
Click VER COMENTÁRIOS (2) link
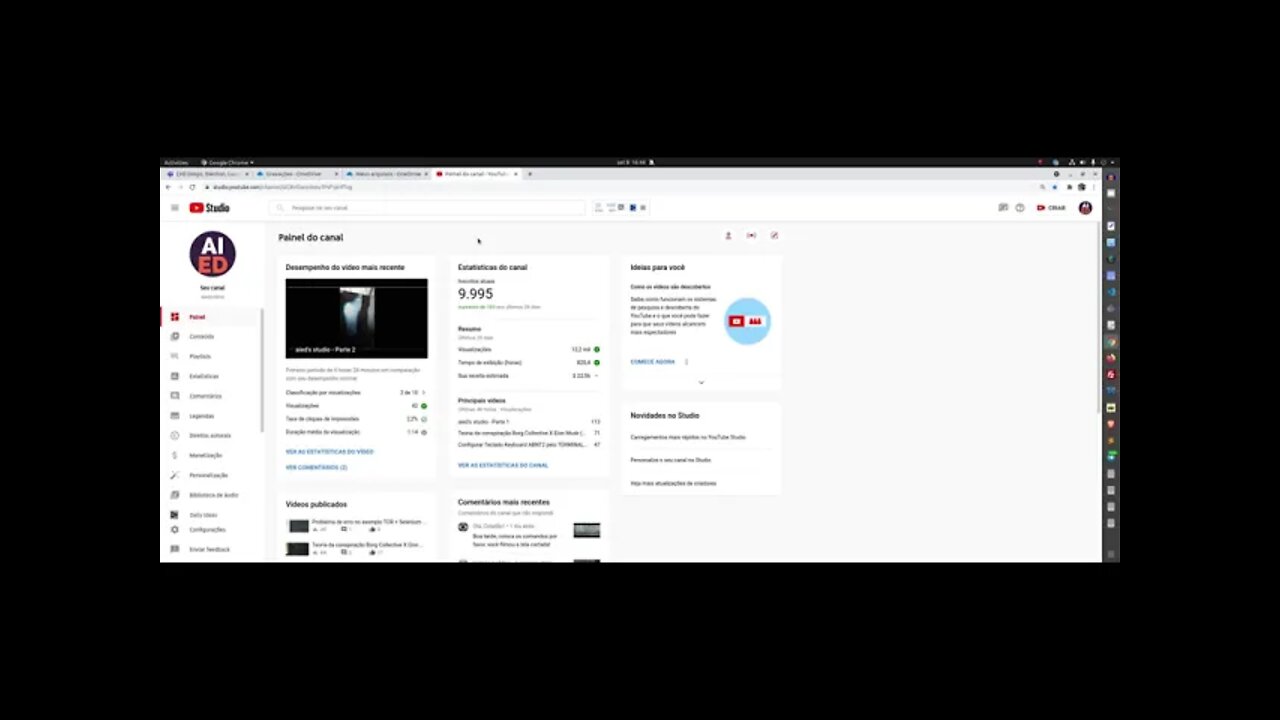tap(316, 467)
